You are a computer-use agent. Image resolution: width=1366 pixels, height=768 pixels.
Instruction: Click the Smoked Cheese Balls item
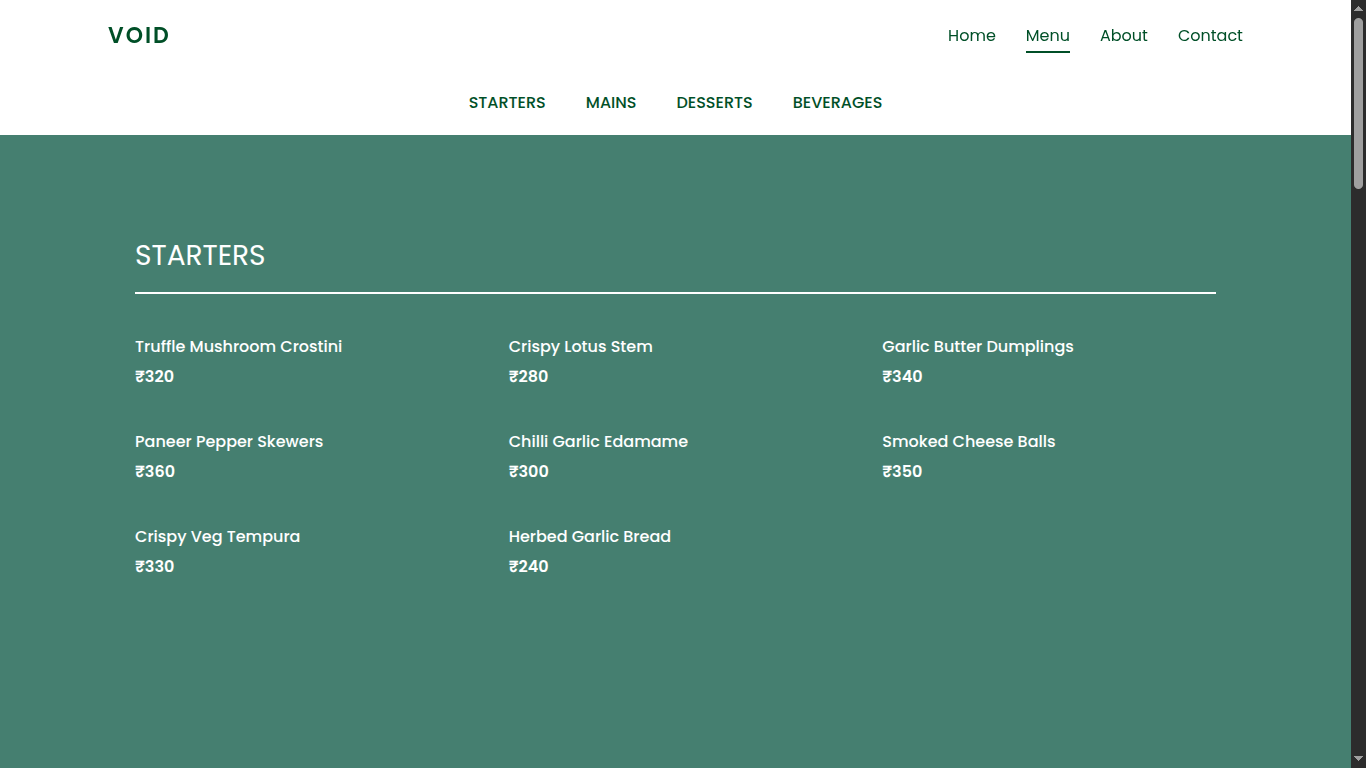(x=968, y=442)
